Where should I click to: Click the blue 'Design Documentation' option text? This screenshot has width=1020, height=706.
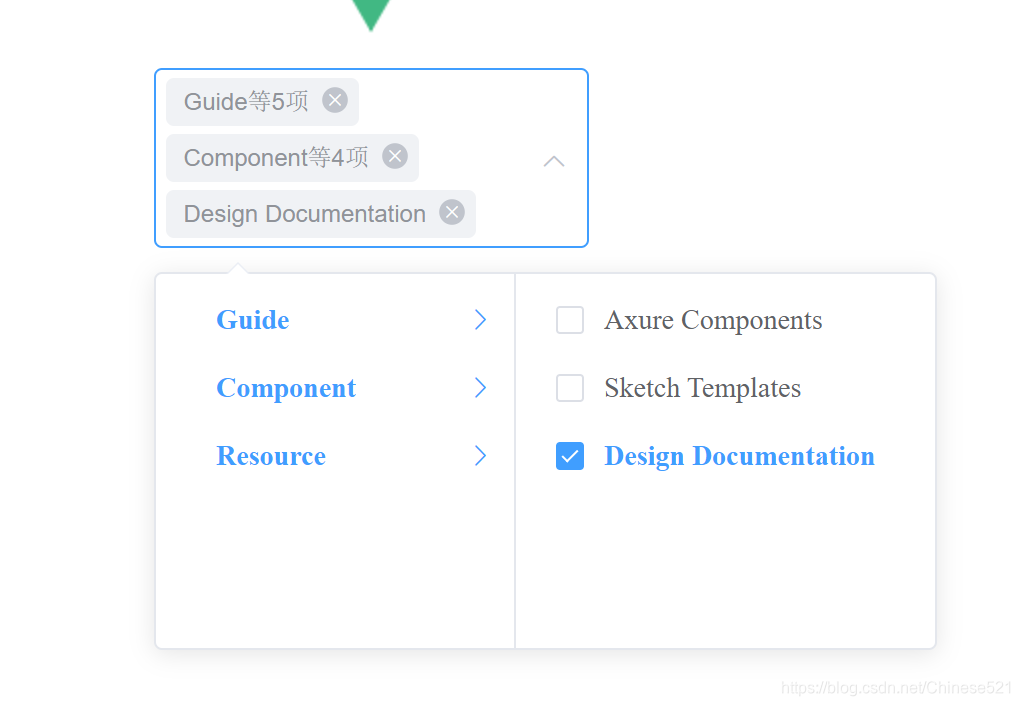(x=740, y=455)
